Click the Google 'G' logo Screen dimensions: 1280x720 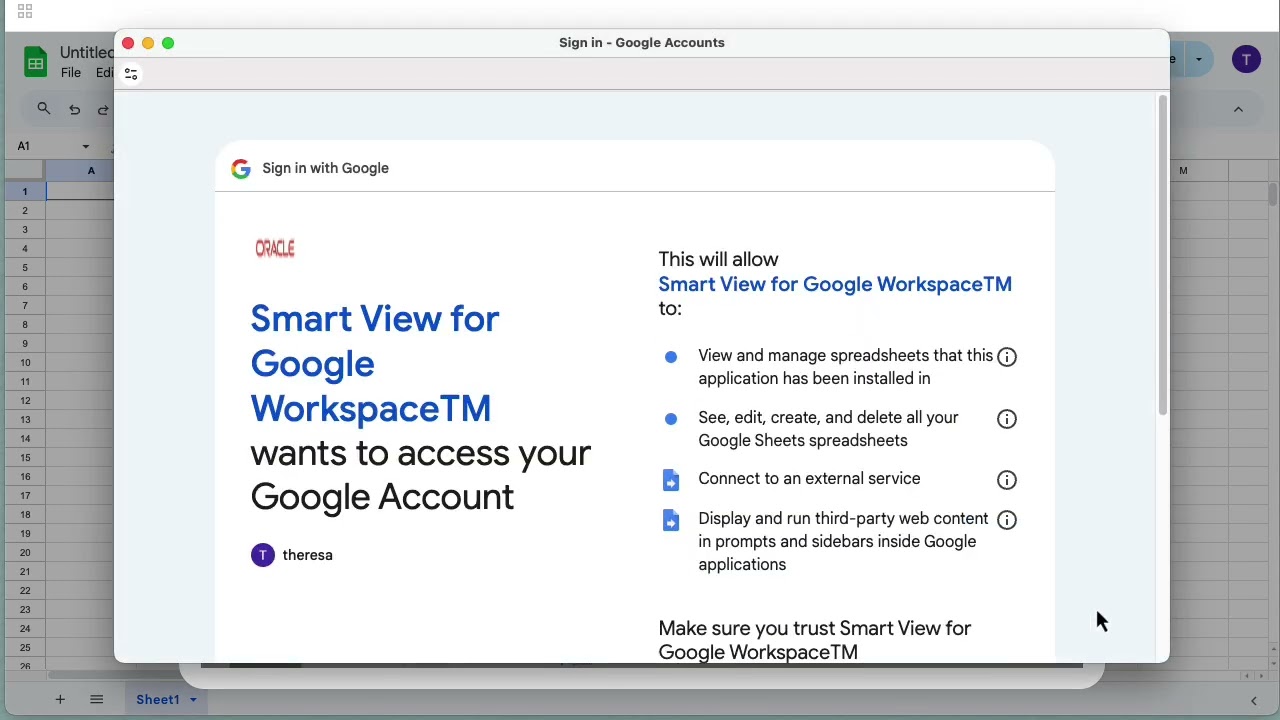(x=240, y=169)
